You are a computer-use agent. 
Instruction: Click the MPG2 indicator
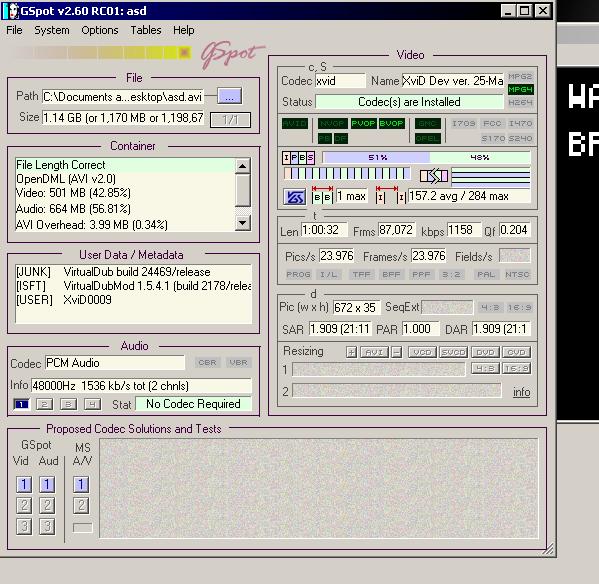coord(520,76)
